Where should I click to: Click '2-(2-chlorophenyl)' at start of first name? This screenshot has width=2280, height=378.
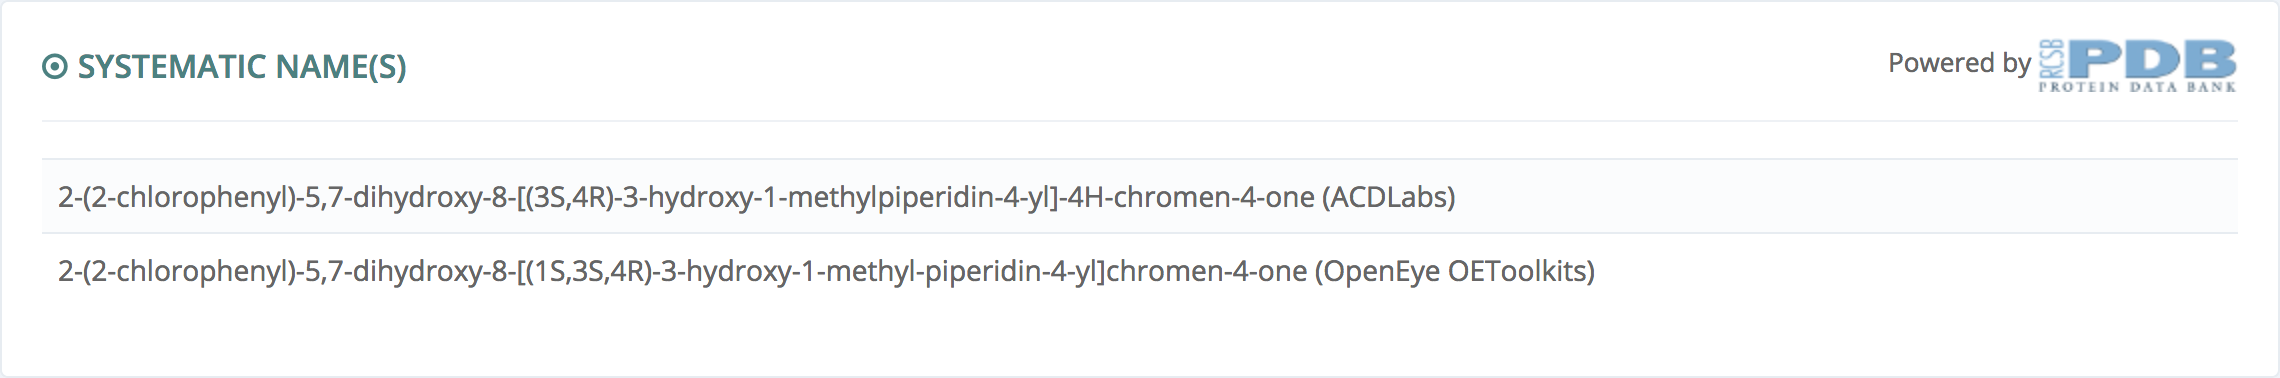click(x=177, y=197)
